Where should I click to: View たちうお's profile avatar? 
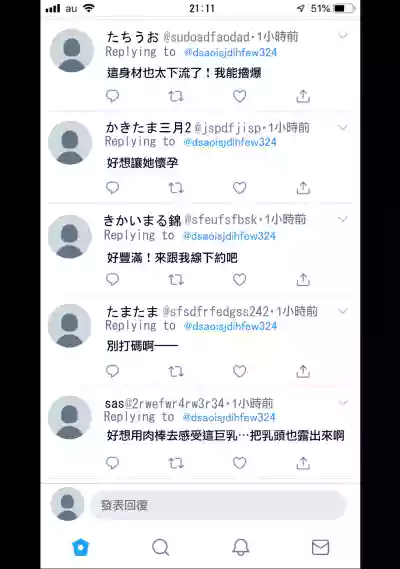pos(72,50)
